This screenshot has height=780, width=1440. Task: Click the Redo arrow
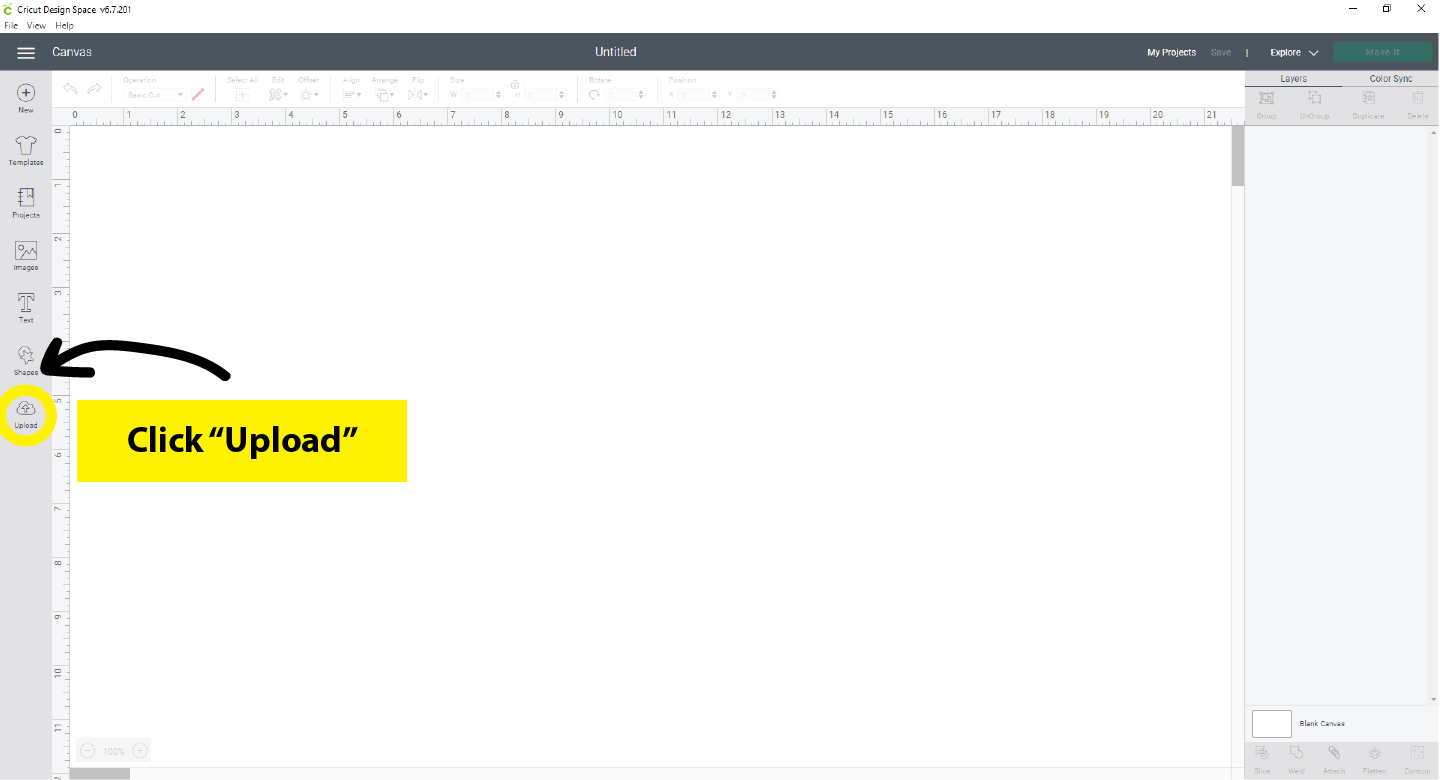click(94, 89)
